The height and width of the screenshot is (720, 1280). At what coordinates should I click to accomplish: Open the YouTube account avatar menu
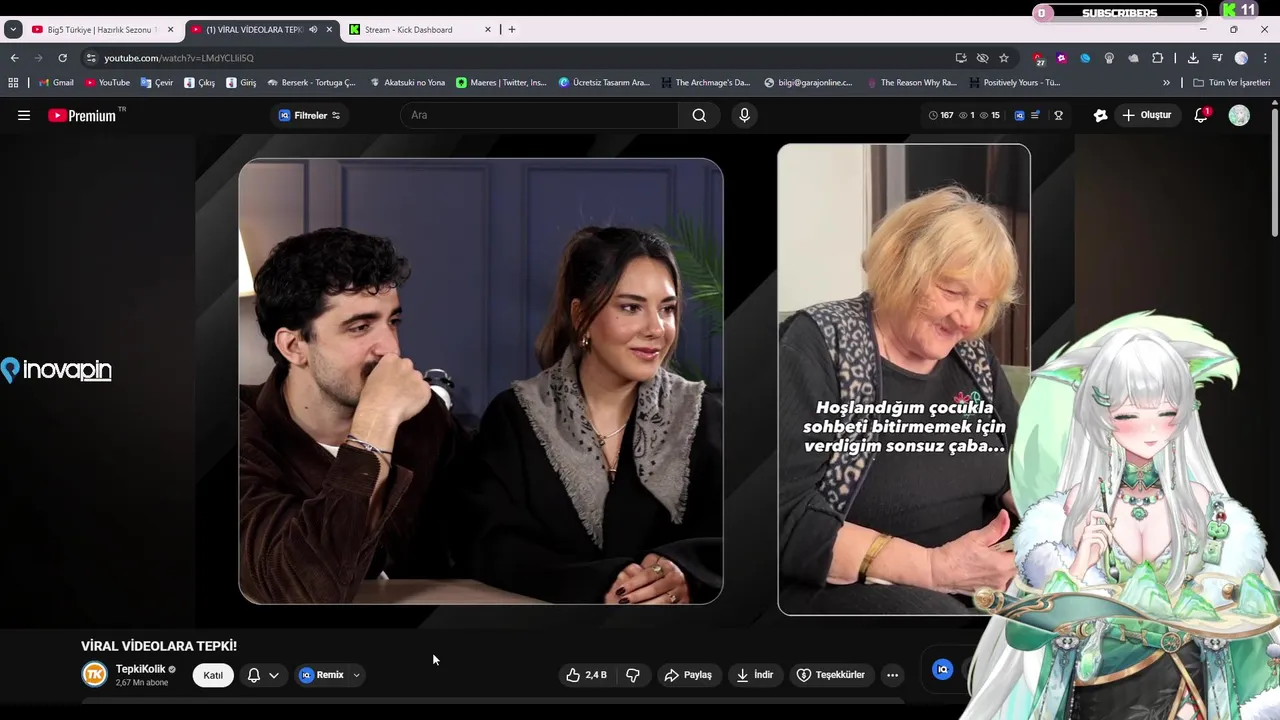[1239, 115]
